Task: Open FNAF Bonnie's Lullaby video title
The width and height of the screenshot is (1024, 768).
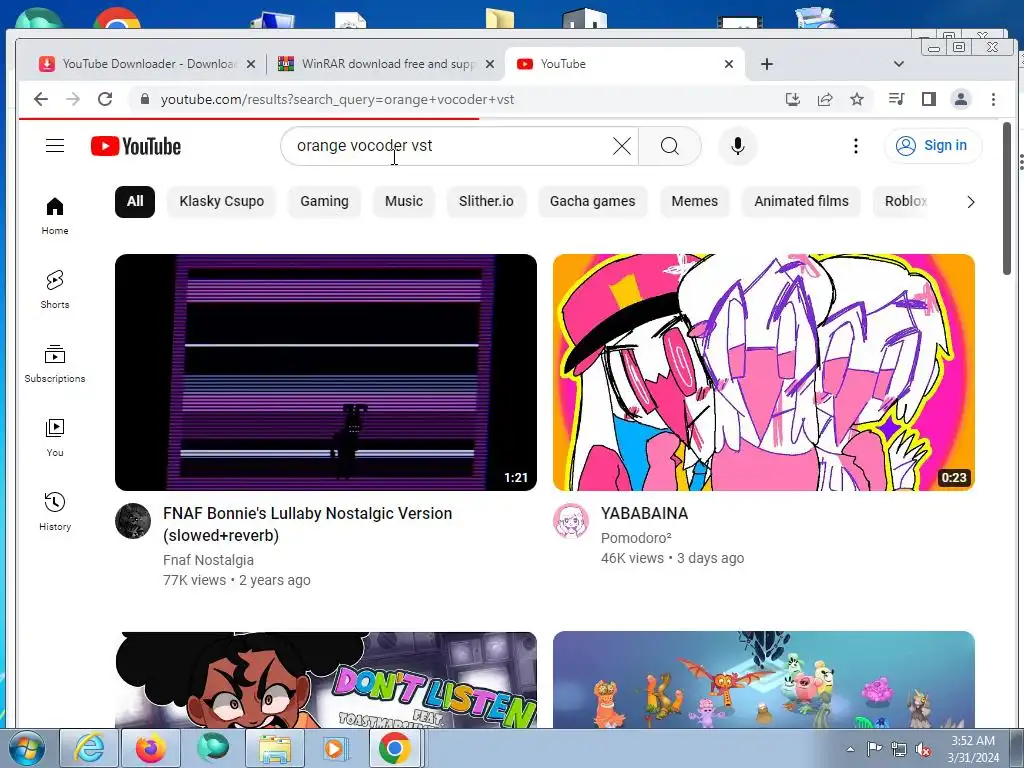Action: (x=308, y=524)
